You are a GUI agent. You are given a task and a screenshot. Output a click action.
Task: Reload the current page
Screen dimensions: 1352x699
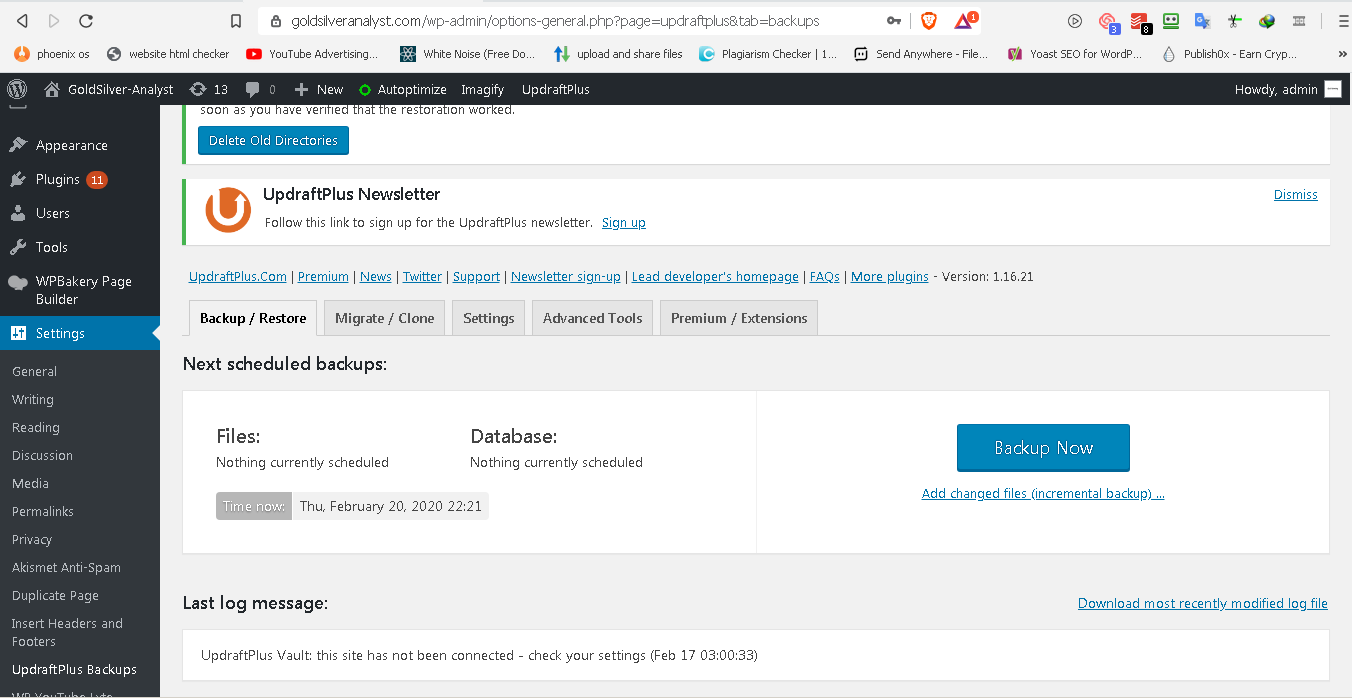(86, 20)
